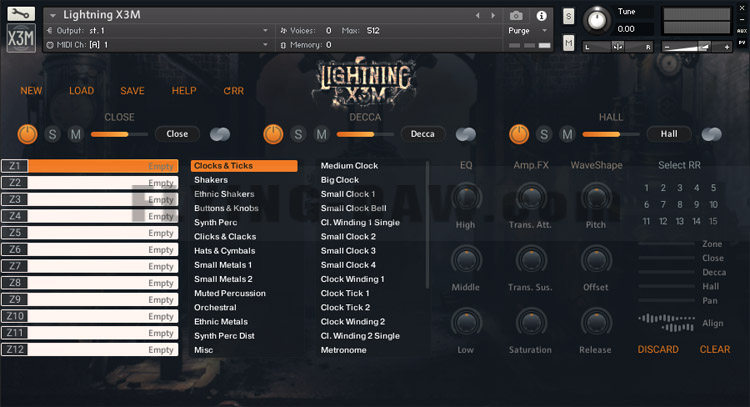The image size is (750, 407).
Task: Select the Hats & Cymbals category
Action: (224, 251)
